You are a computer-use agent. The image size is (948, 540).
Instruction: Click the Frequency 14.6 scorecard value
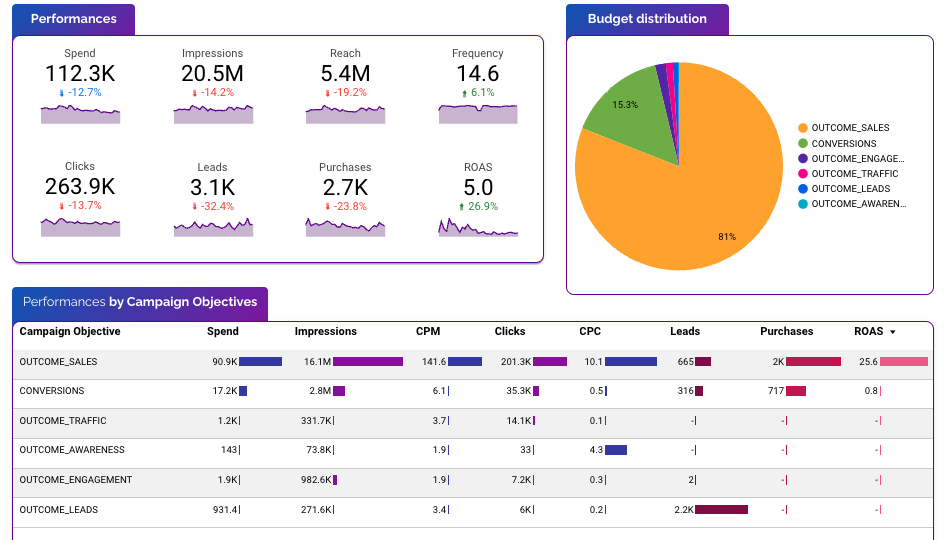point(477,74)
